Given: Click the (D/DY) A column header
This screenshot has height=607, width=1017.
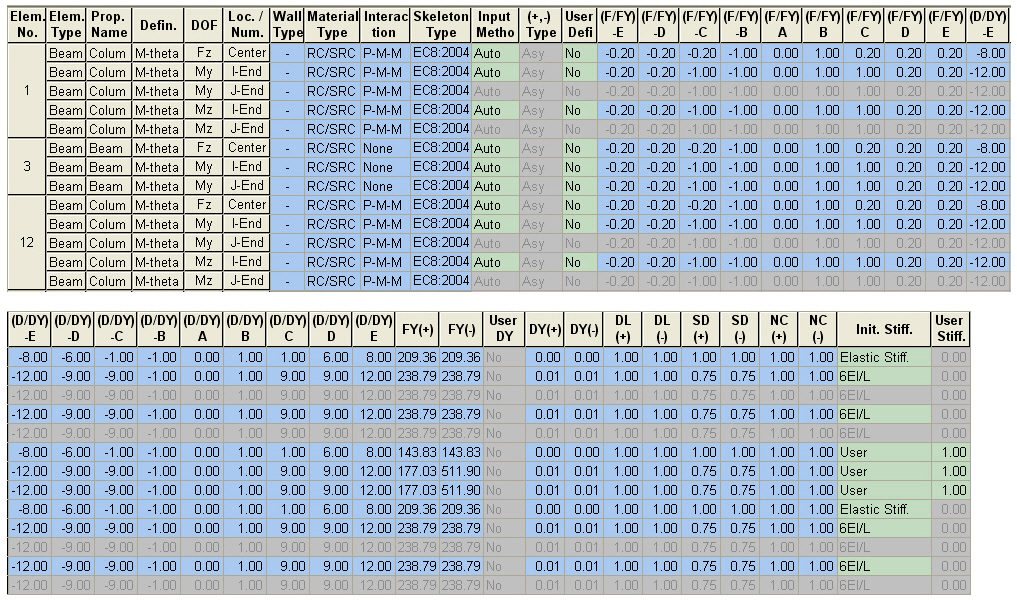Looking at the screenshot, I should coord(202,329).
